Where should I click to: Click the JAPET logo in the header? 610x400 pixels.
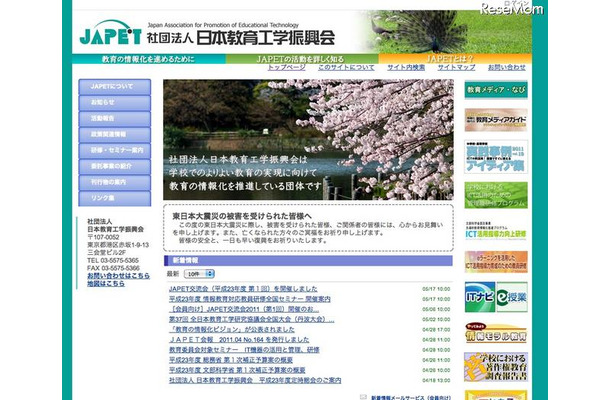coord(110,33)
